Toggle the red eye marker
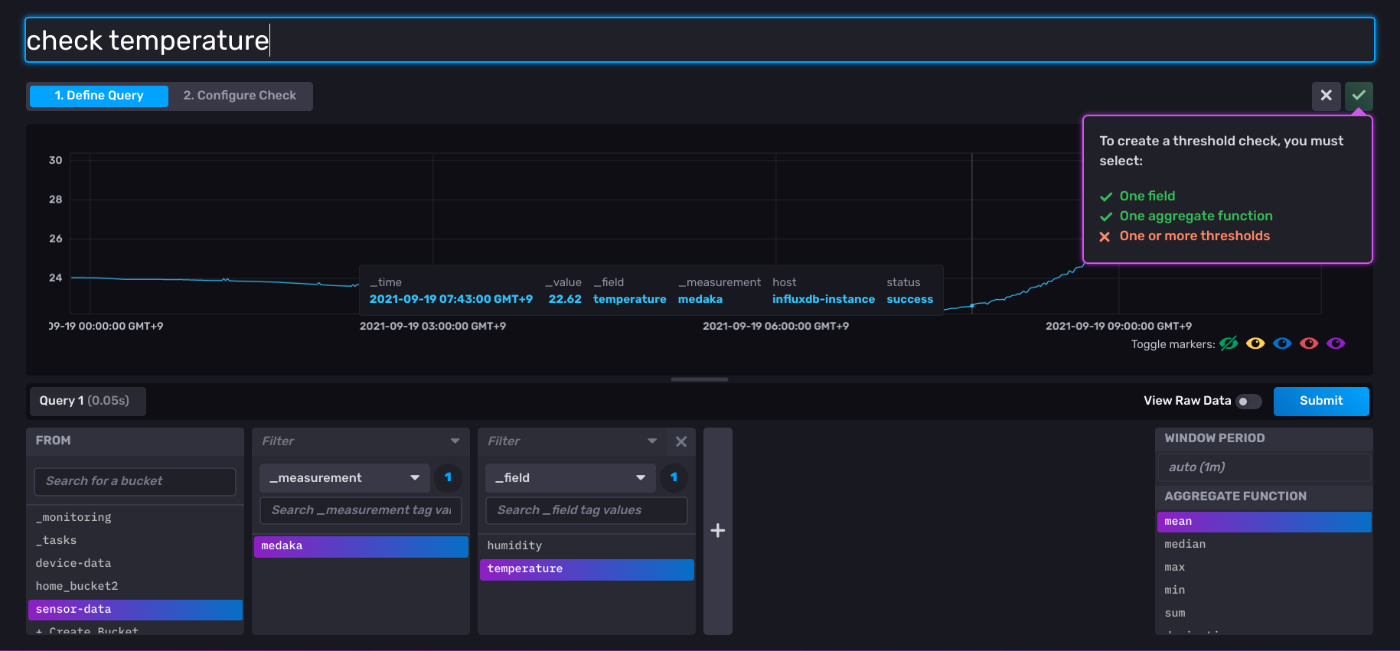1400x651 pixels. coord(1309,344)
